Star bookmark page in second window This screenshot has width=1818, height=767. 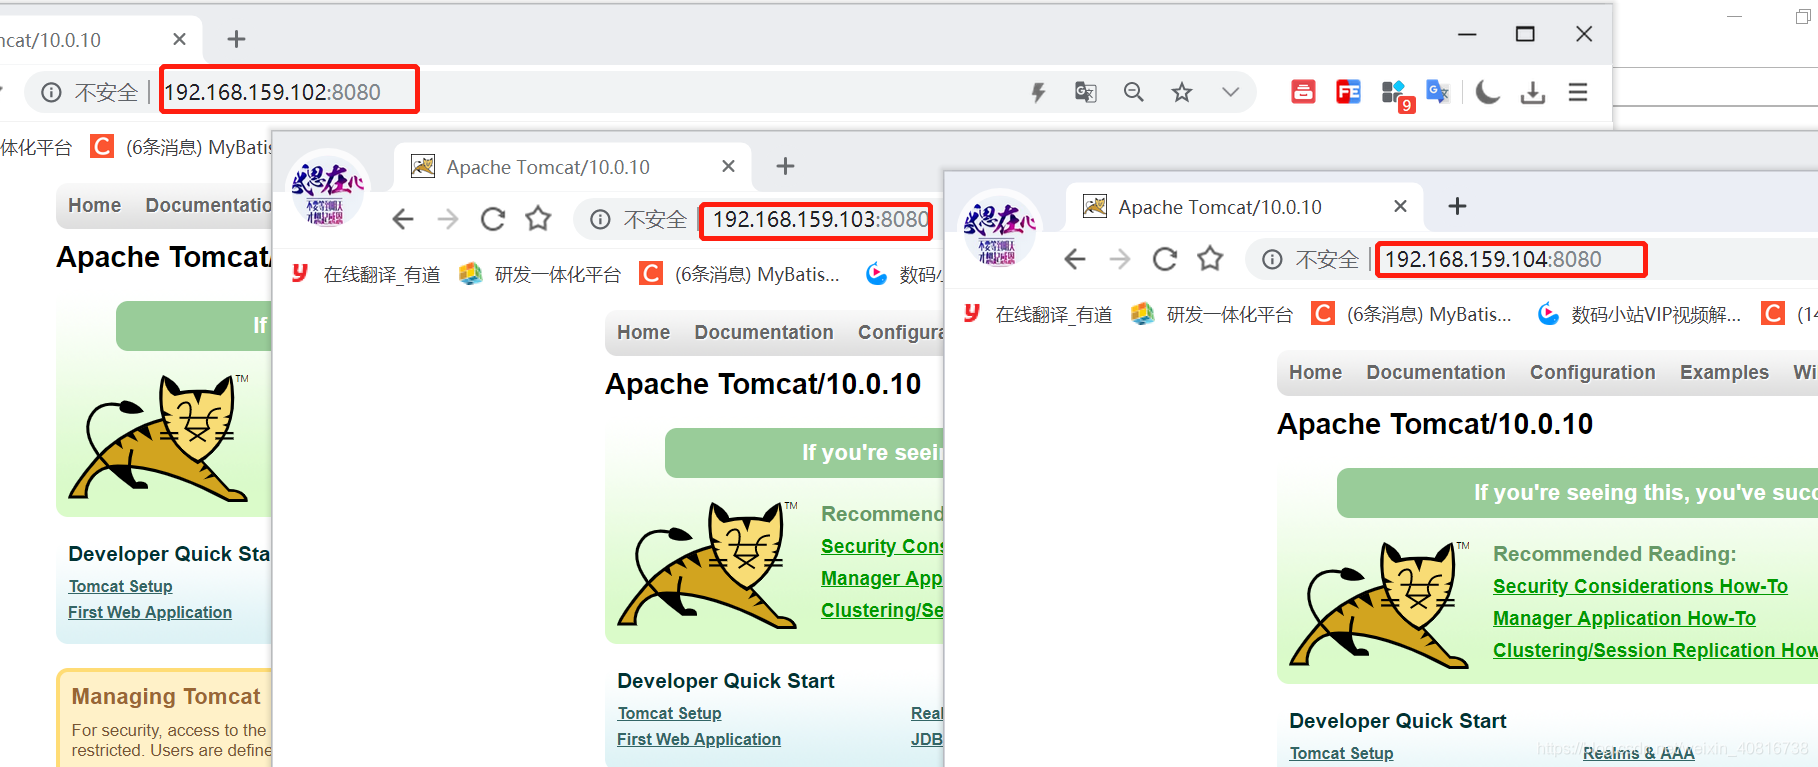tap(538, 218)
